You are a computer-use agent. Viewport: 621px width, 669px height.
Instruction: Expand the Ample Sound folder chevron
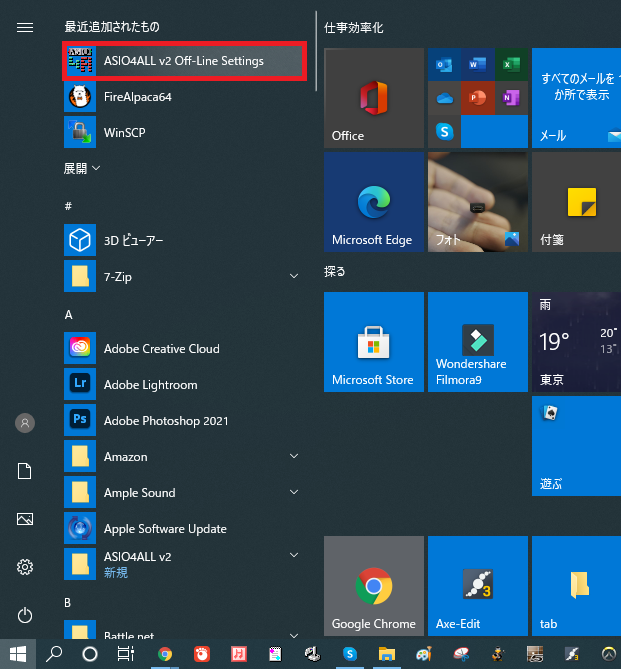coord(294,492)
